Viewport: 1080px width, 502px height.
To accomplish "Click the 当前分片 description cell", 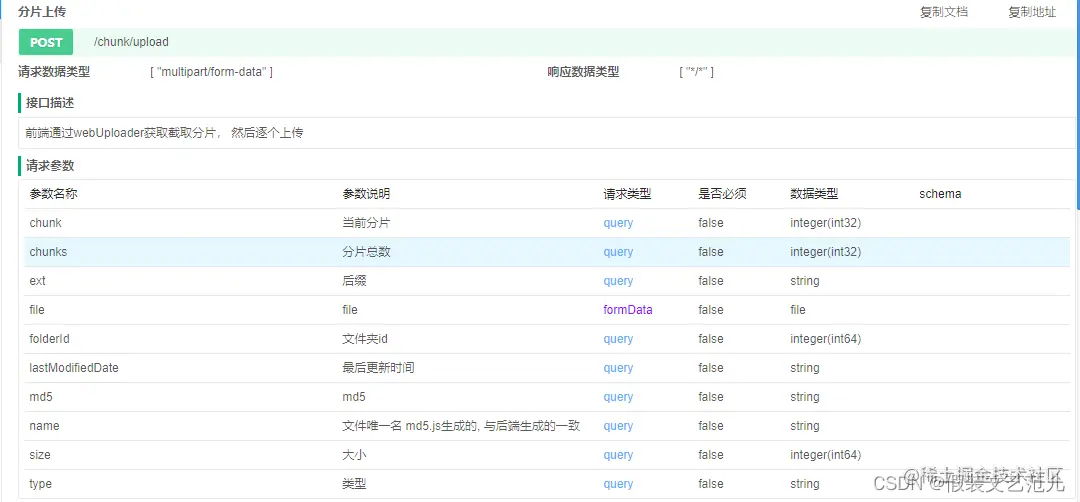I will coord(366,223).
